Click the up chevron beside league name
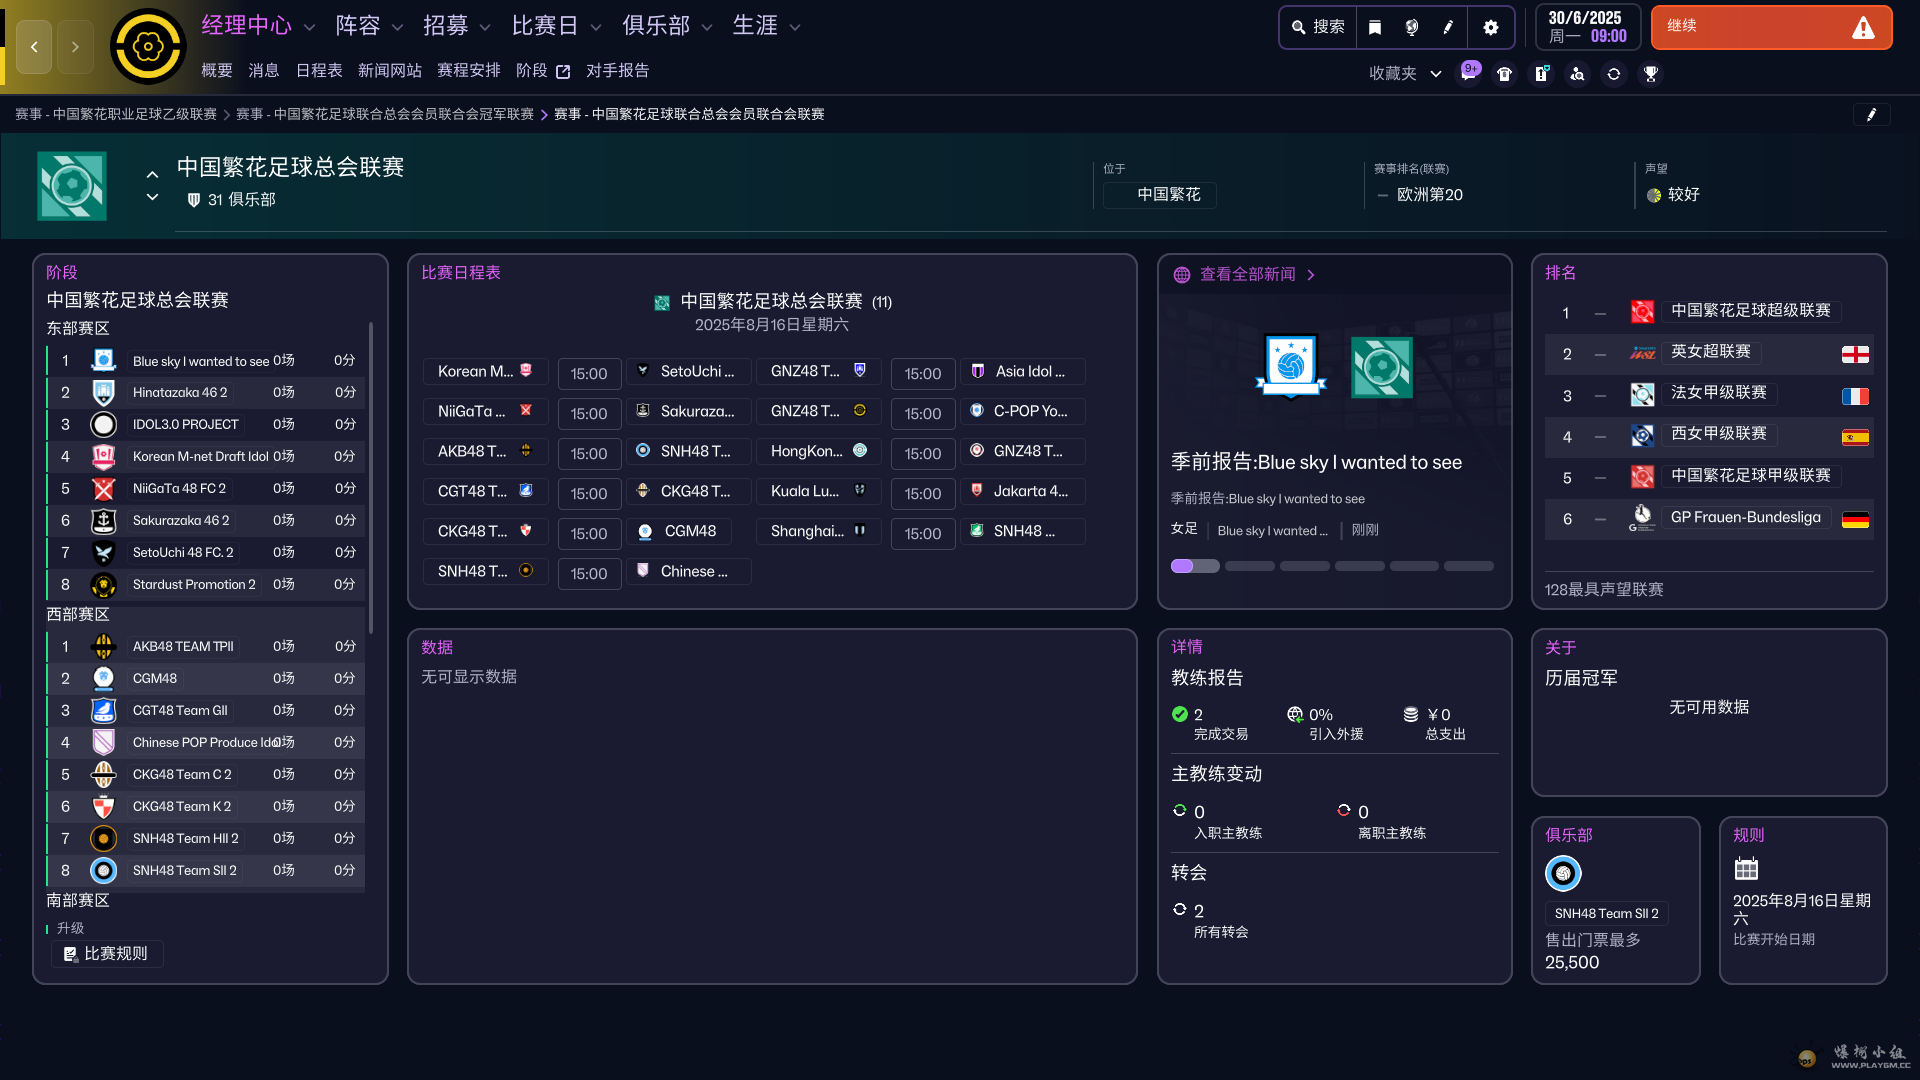1920x1080 pixels. tap(152, 174)
